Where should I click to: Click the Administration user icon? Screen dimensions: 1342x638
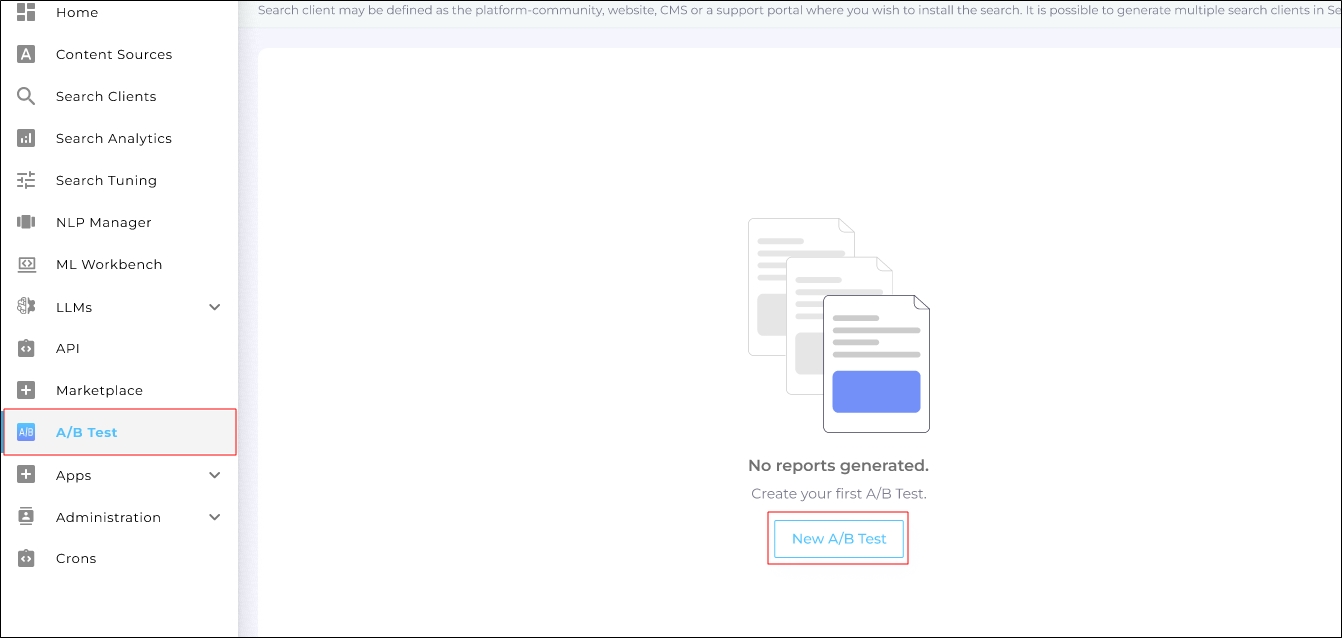pos(26,517)
